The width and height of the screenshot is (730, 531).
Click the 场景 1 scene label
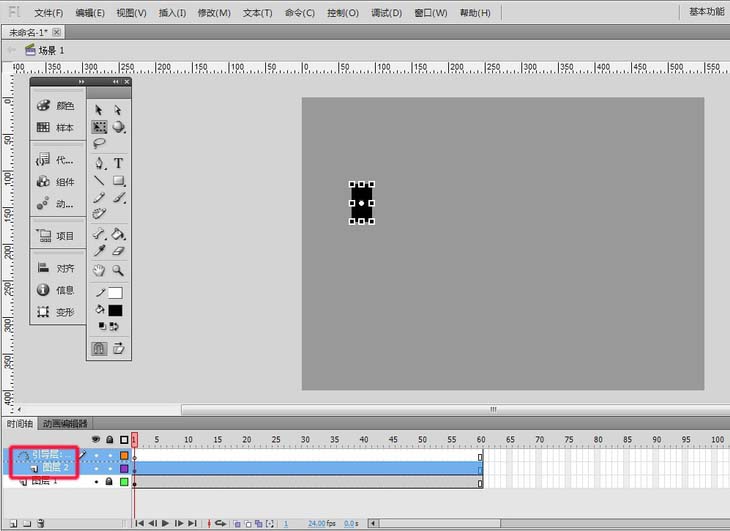pyautogui.click(x=51, y=50)
